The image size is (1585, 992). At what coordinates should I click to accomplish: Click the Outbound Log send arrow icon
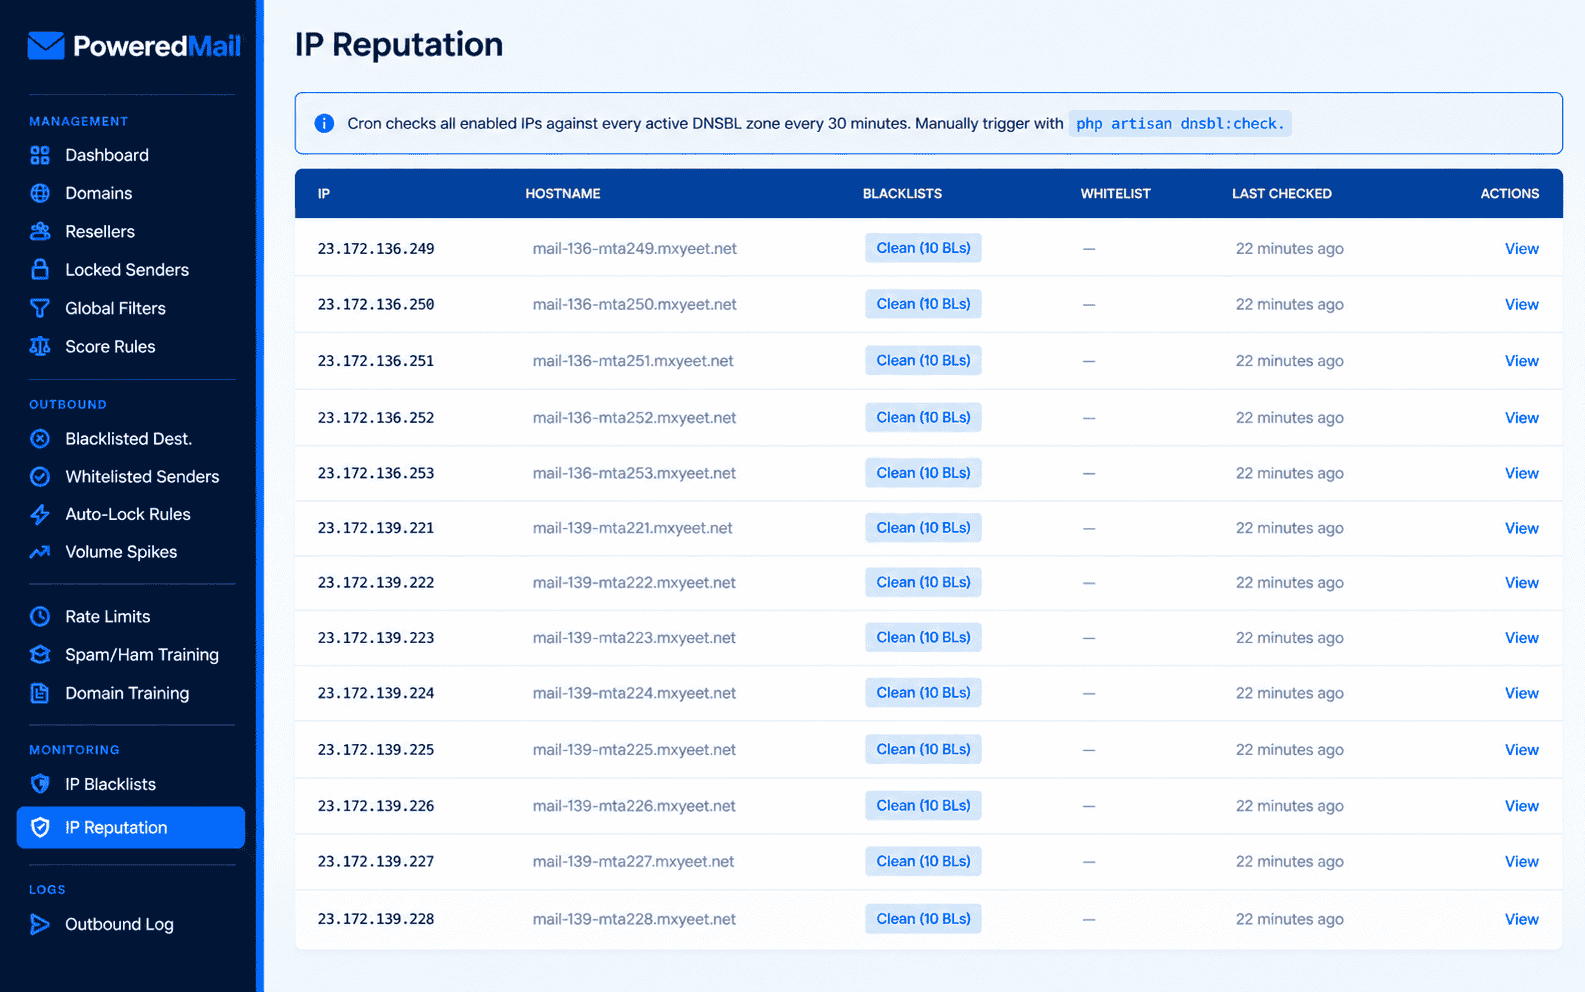40,924
